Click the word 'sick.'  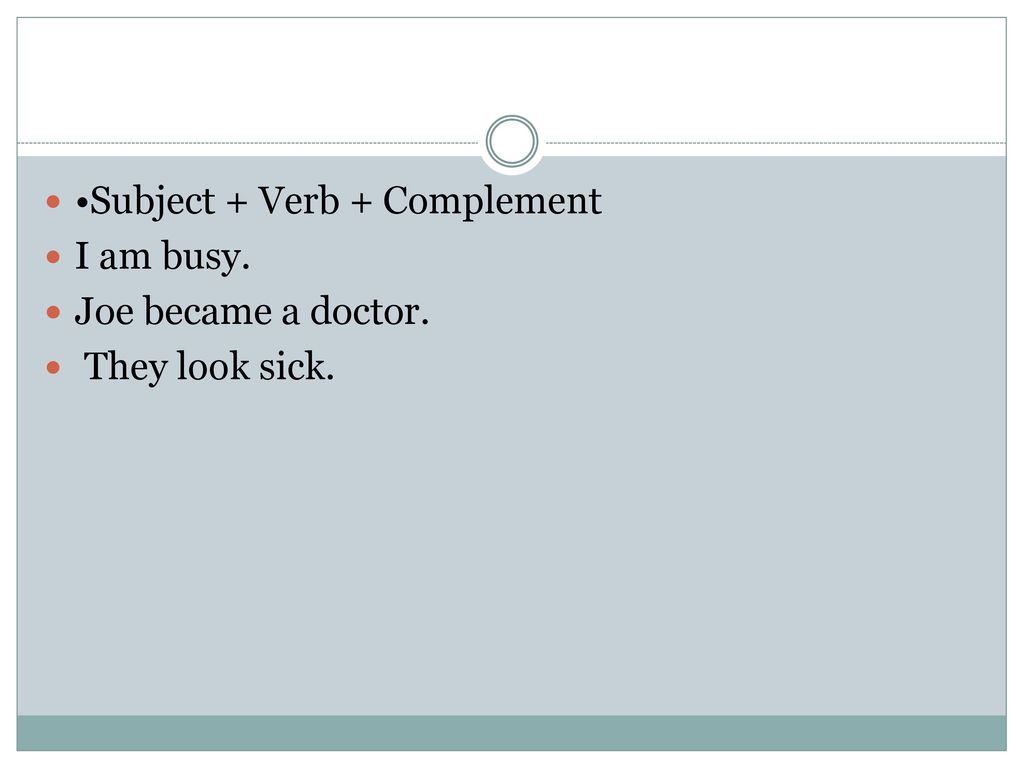(x=296, y=366)
